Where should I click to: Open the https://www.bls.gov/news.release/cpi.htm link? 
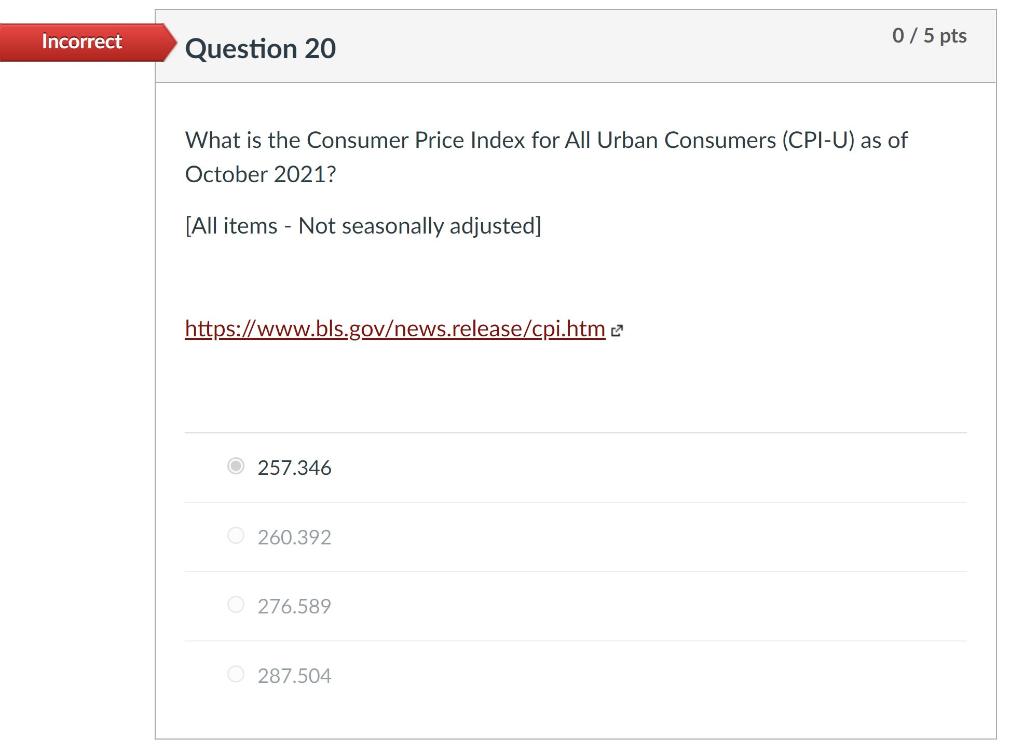tap(394, 328)
